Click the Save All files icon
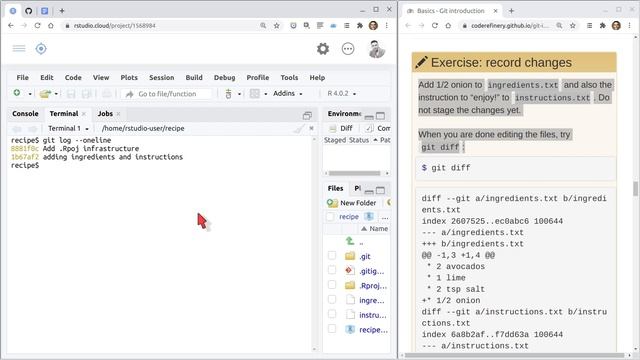 click(86, 94)
